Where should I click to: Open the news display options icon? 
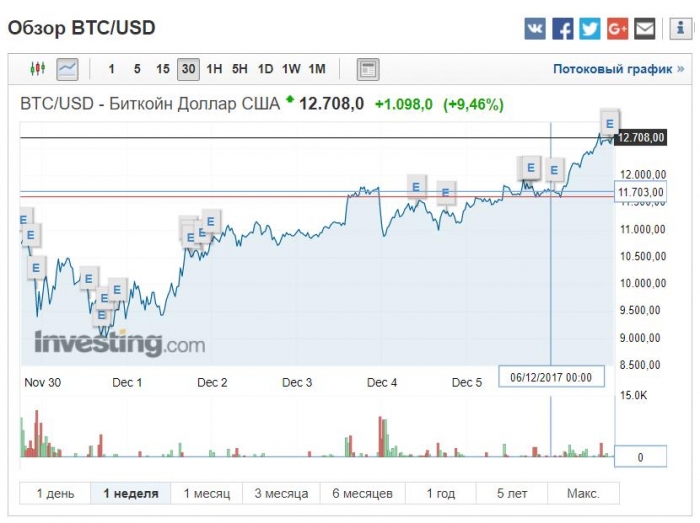tap(368, 69)
